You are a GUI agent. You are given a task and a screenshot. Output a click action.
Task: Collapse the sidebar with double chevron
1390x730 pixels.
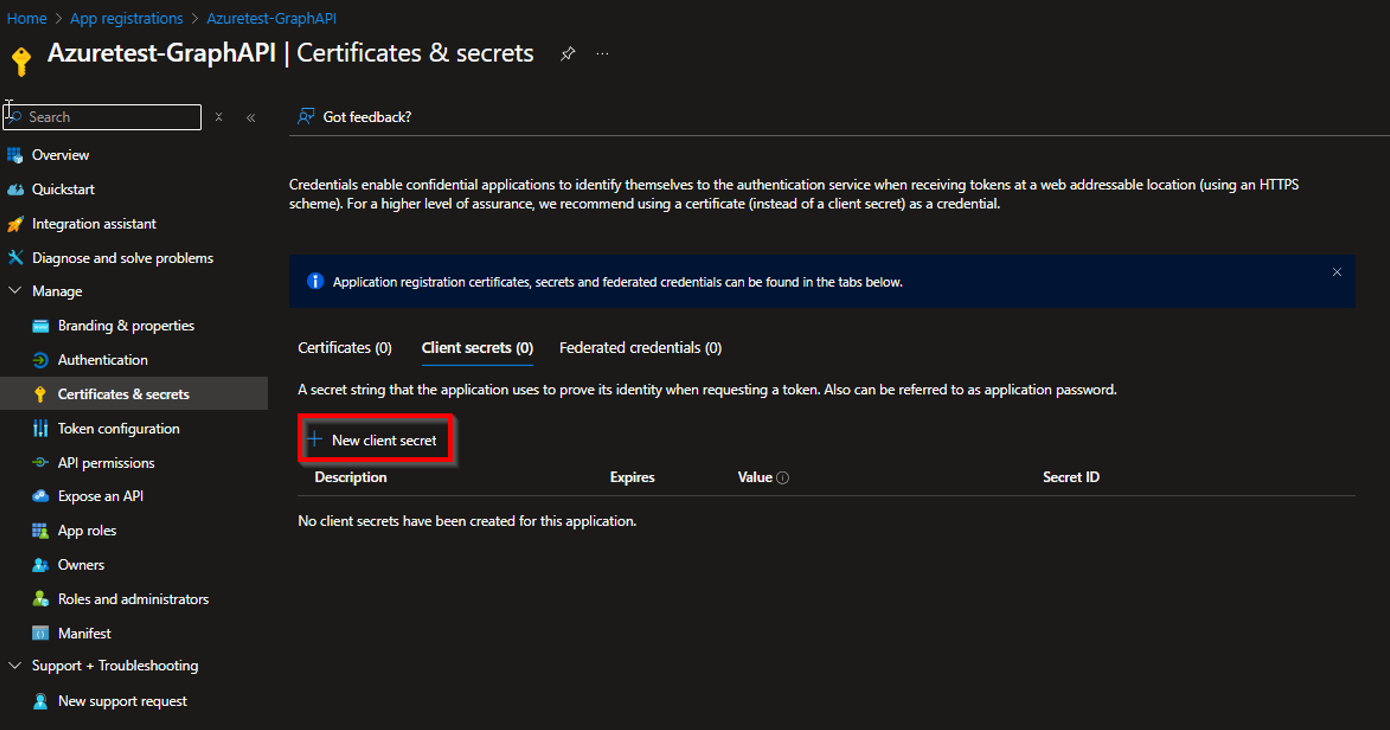pos(251,117)
